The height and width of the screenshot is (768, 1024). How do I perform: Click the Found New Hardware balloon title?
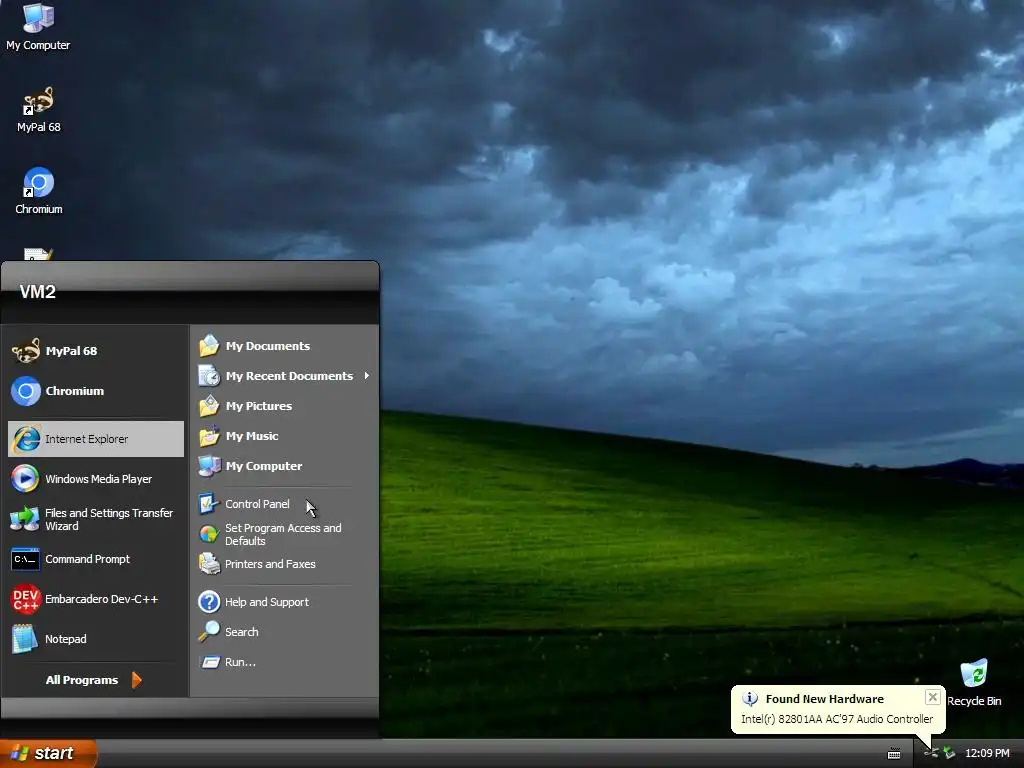(x=825, y=699)
